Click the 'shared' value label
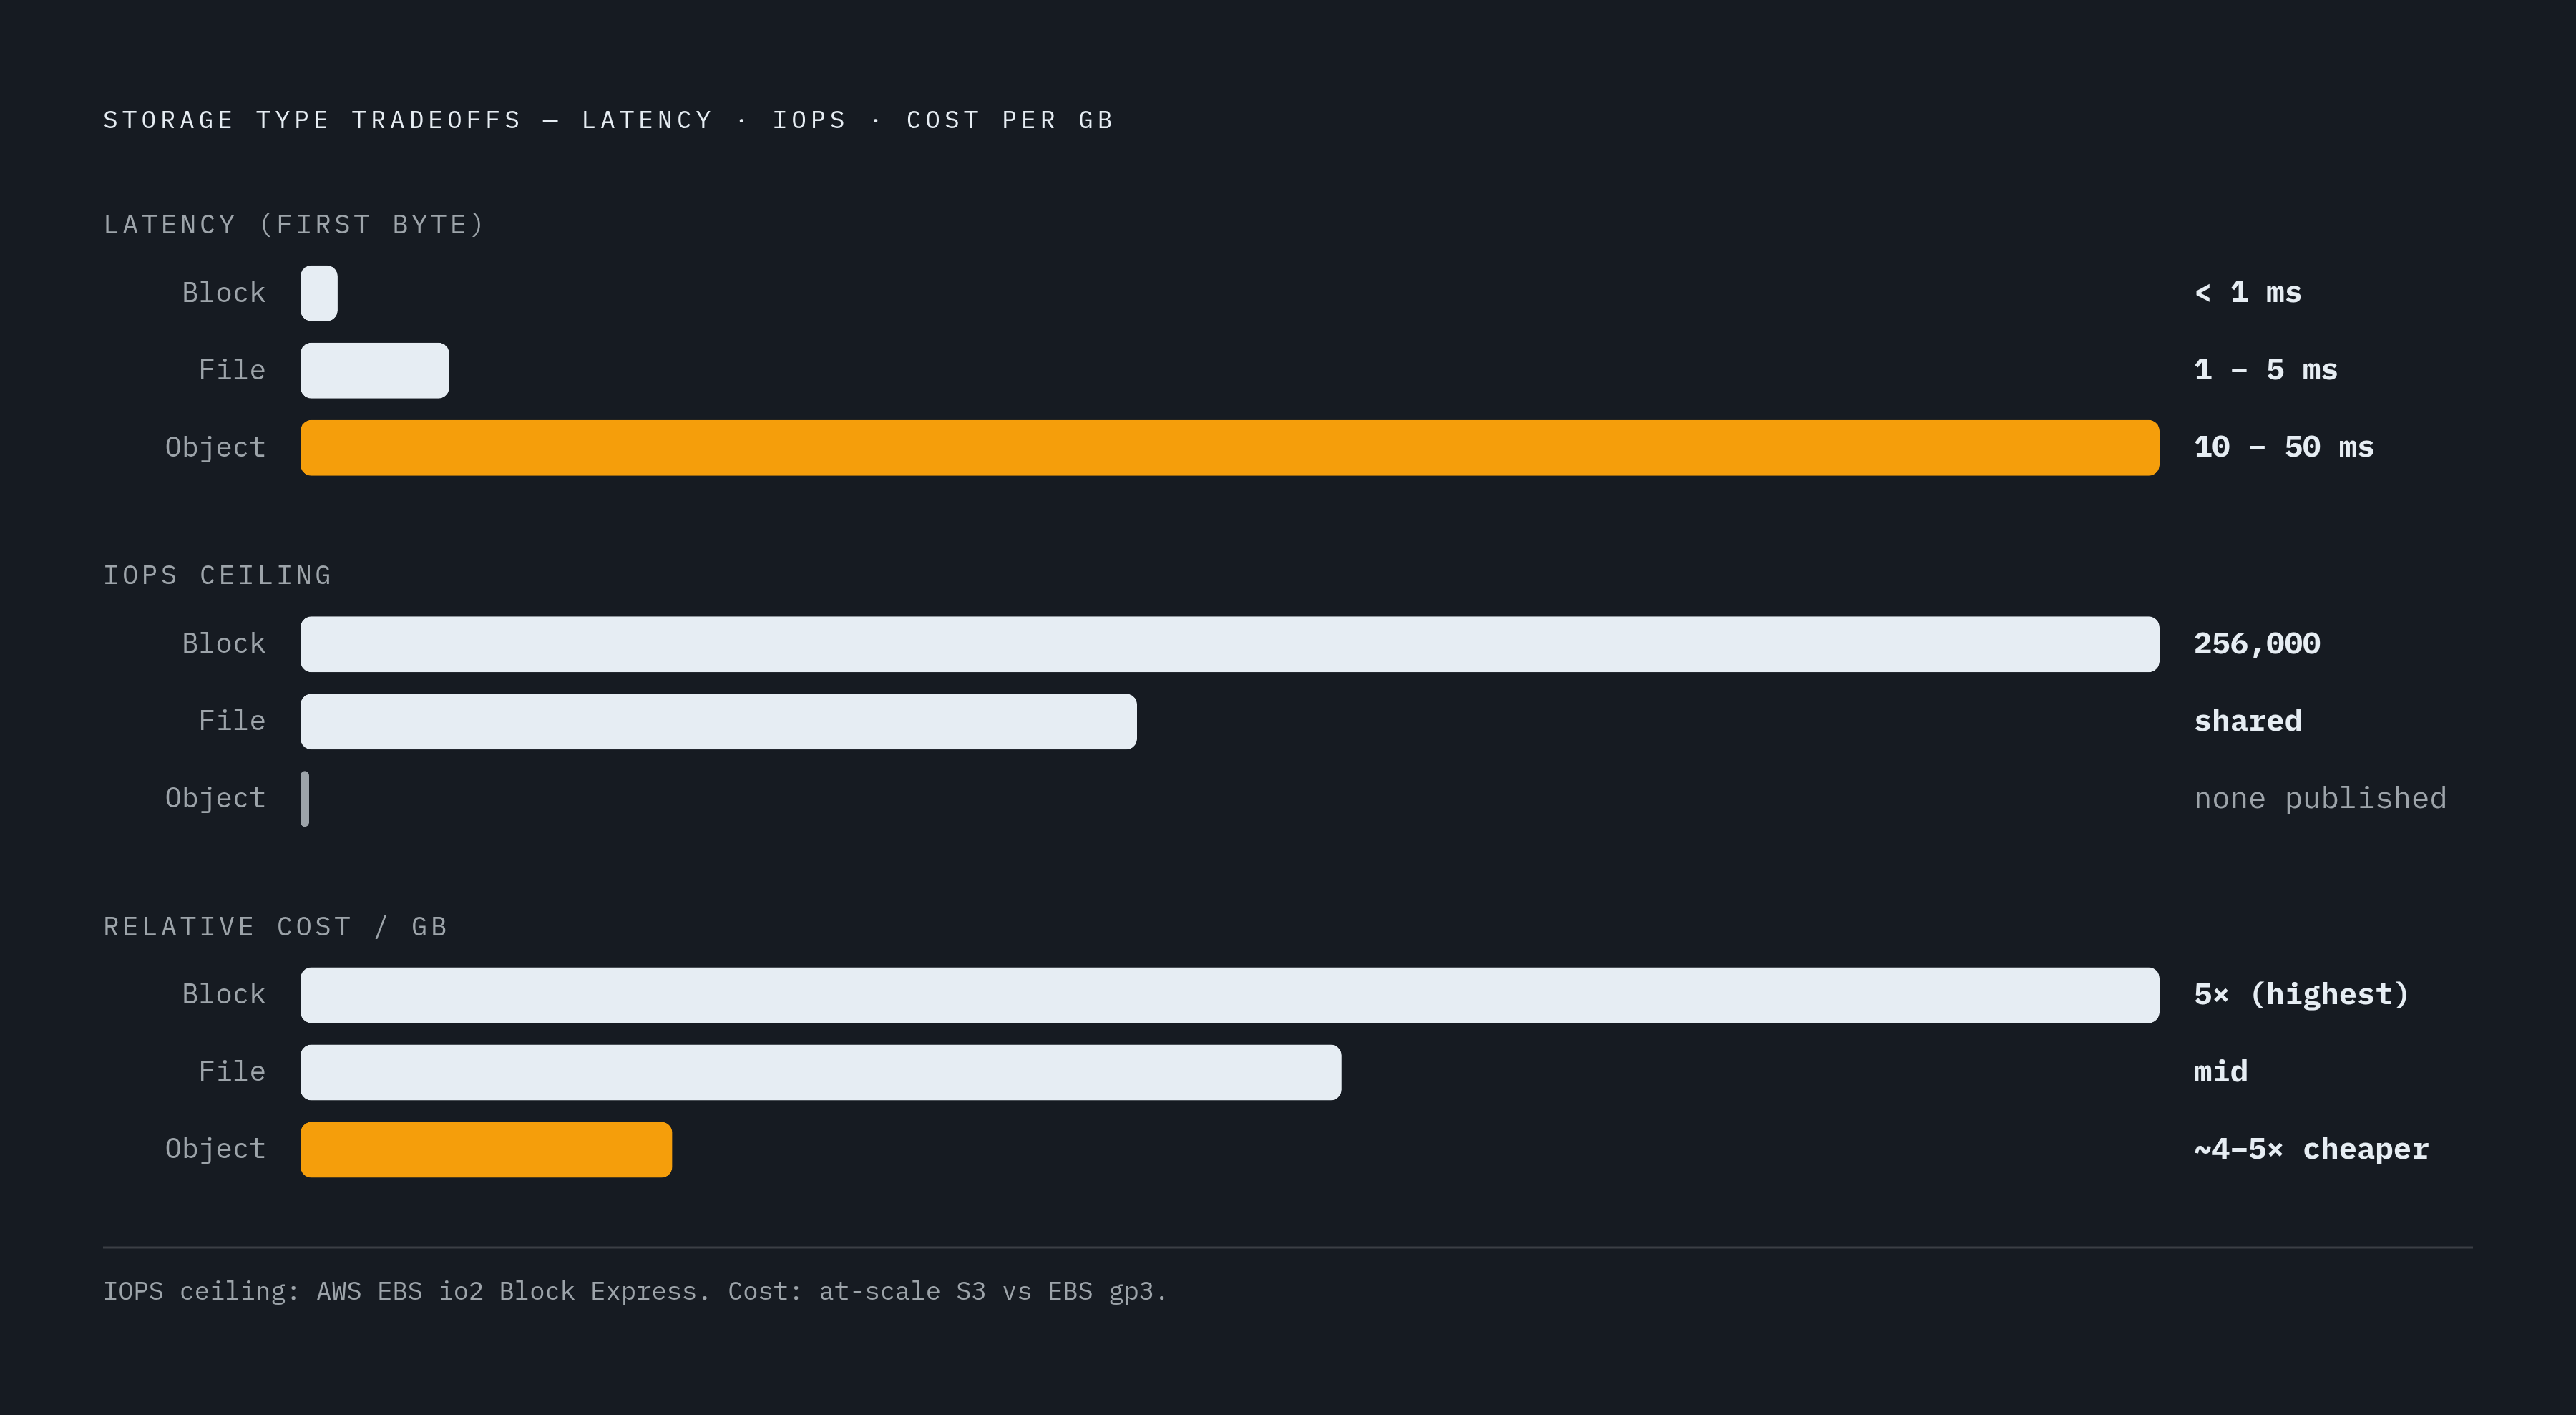 (x=2247, y=721)
